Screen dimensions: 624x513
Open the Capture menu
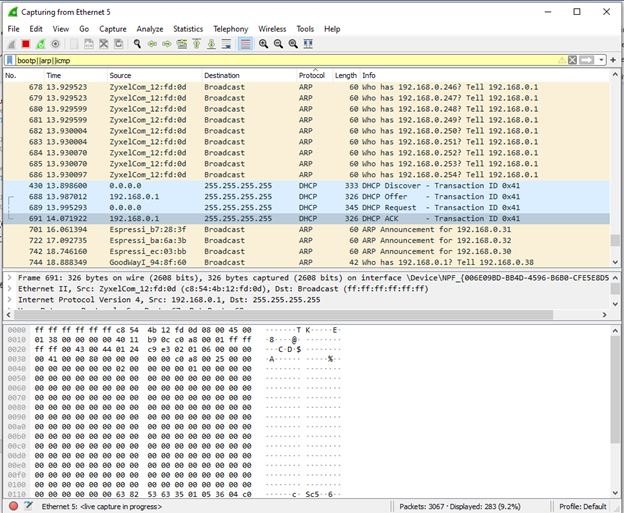(113, 29)
